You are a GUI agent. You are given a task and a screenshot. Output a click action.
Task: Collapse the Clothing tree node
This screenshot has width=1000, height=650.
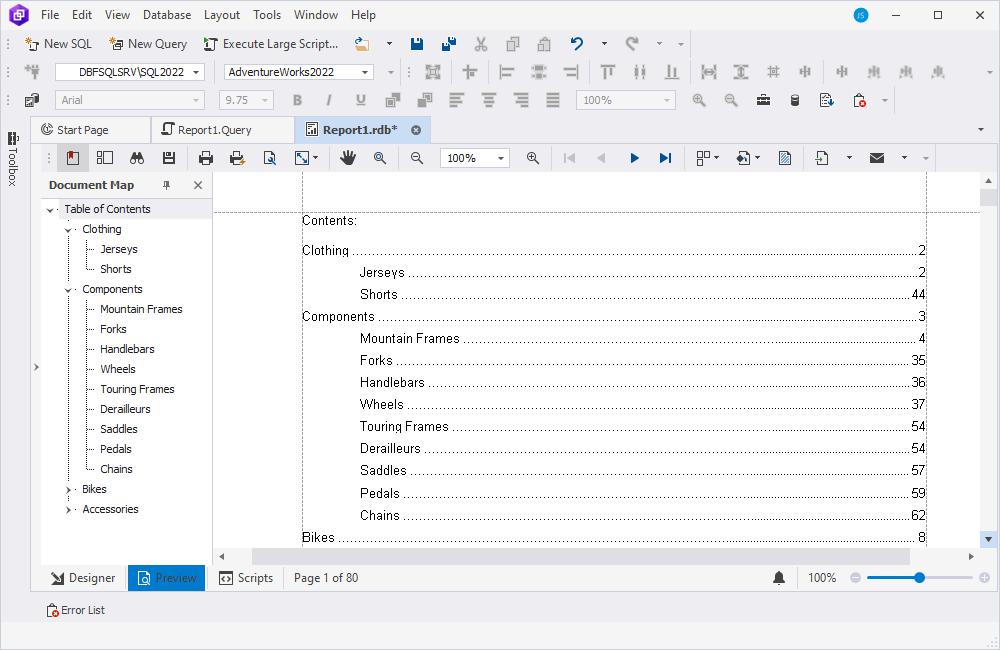(x=68, y=230)
